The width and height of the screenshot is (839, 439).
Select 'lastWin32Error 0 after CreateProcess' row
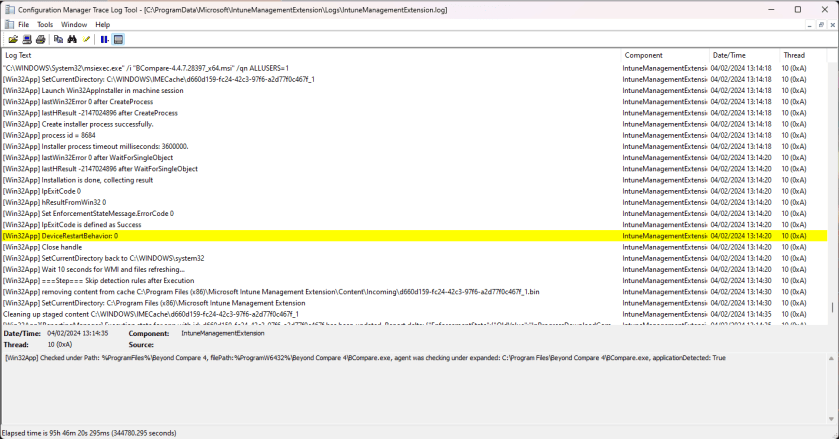coord(415,102)
